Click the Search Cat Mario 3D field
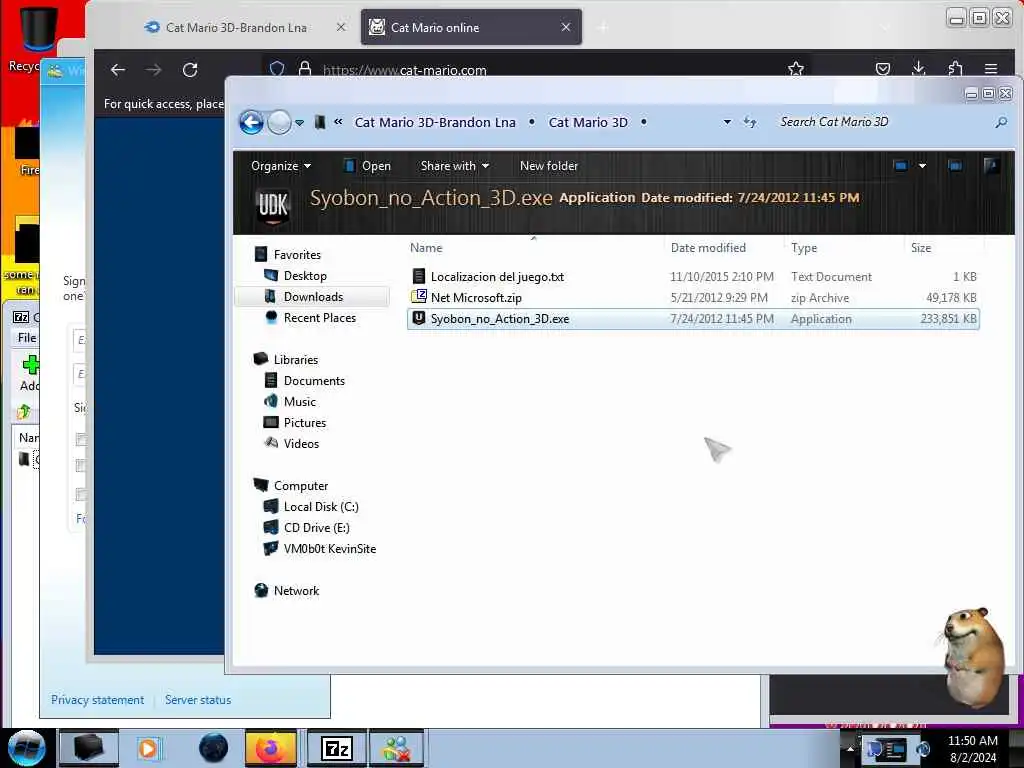The image size is (1024, 768). 881,122
